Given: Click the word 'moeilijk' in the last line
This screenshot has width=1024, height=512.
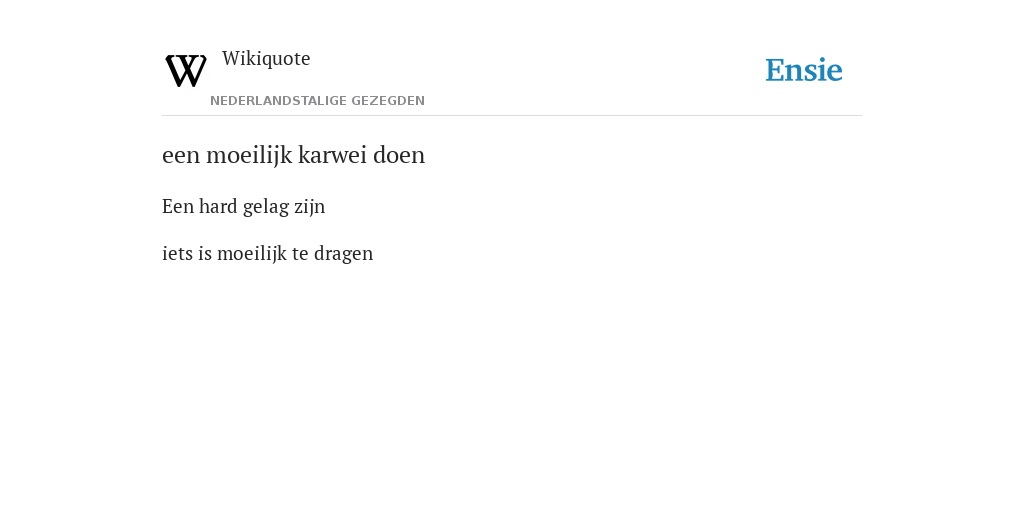Looking at the screenshot, I should pos(251,255).
